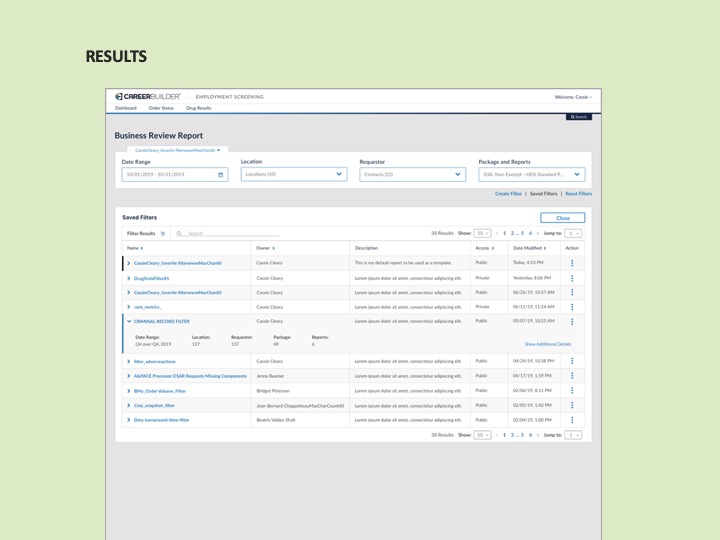Sort by the Name column arrows
720x540 pixels.
[142, 248]
